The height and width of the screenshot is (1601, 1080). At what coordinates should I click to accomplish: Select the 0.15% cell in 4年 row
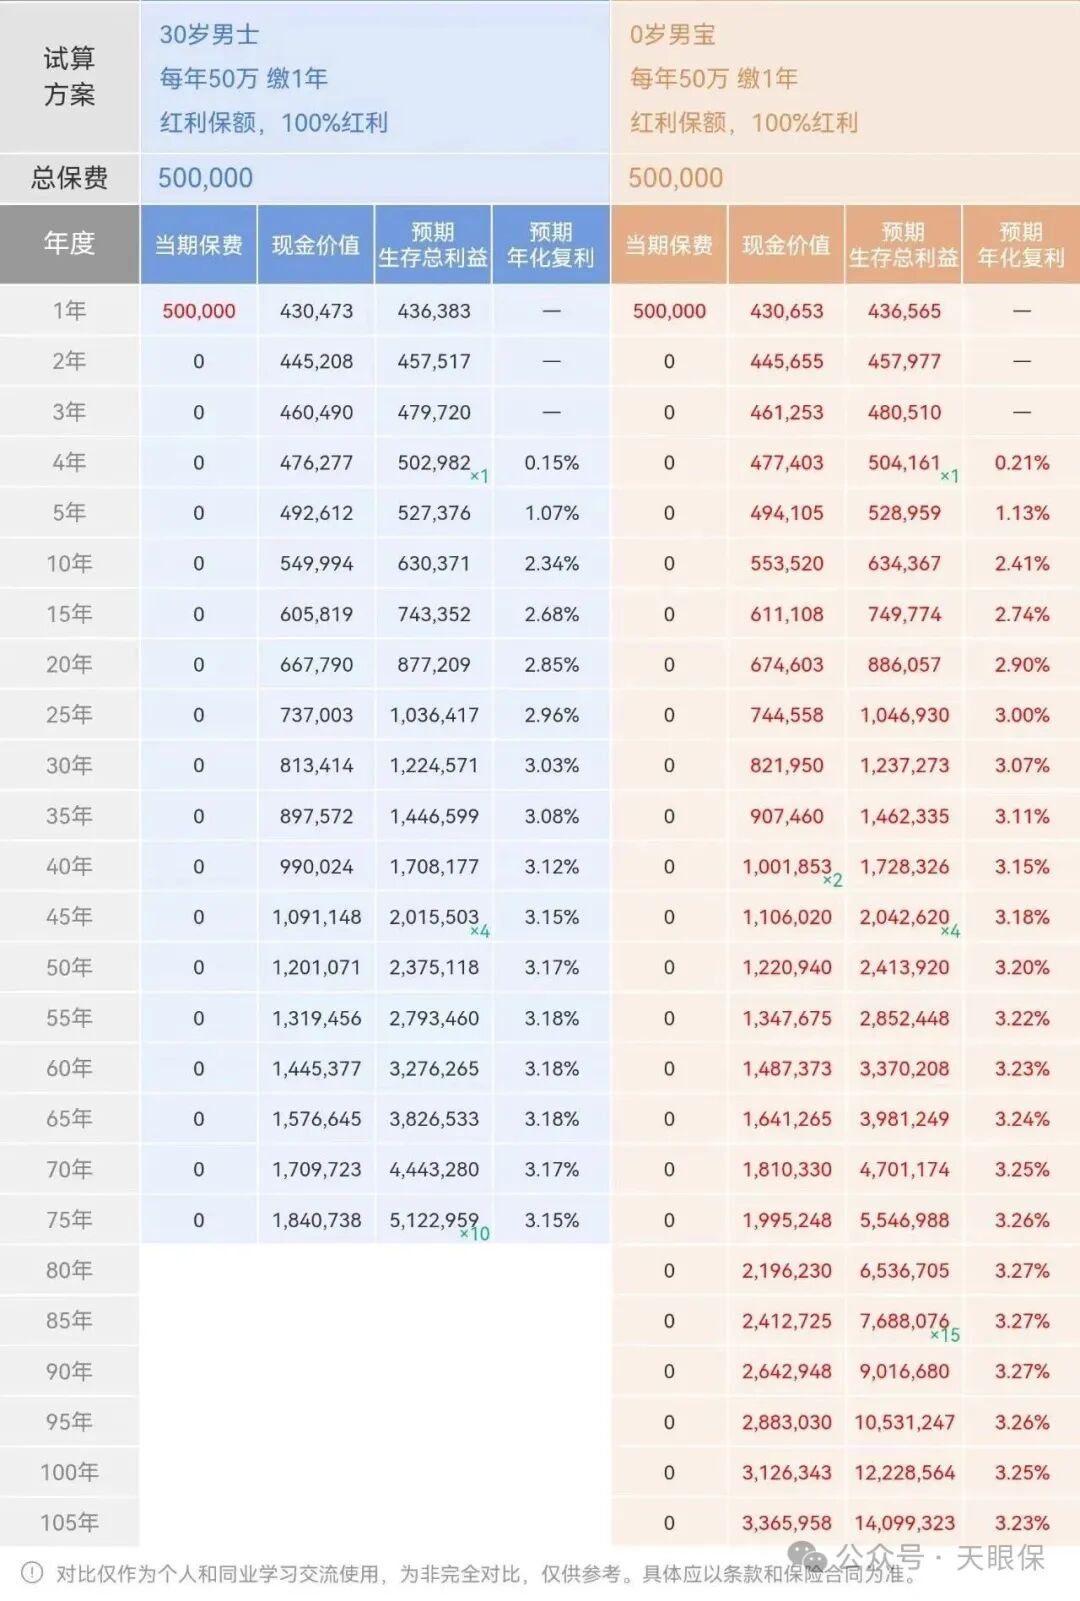[551, 463]
